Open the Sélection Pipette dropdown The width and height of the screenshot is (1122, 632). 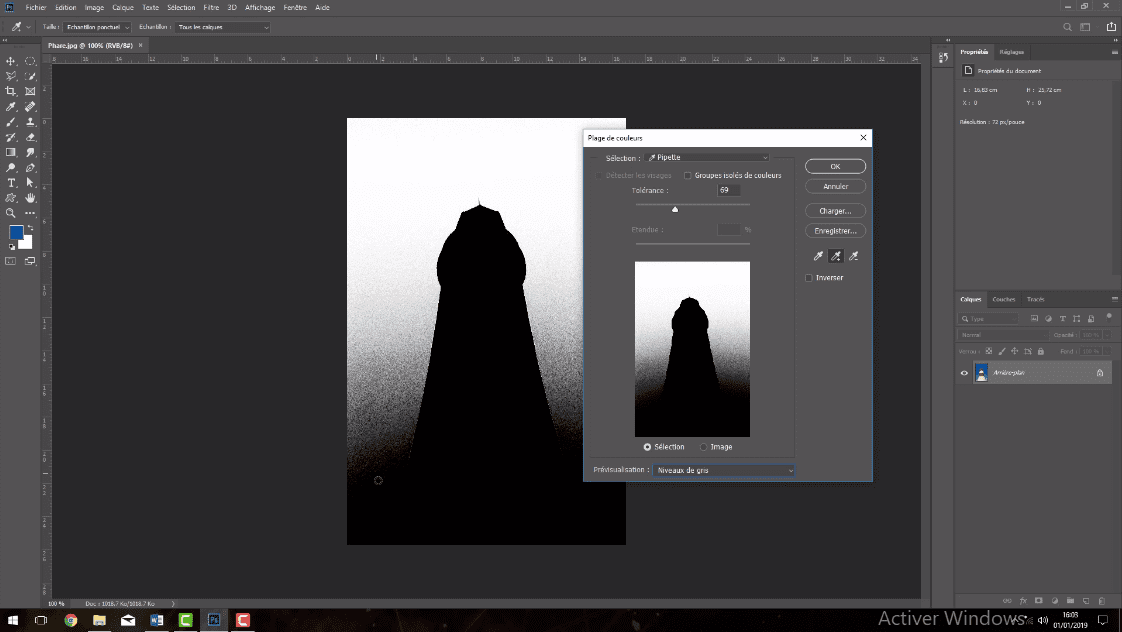click(707, 157)
